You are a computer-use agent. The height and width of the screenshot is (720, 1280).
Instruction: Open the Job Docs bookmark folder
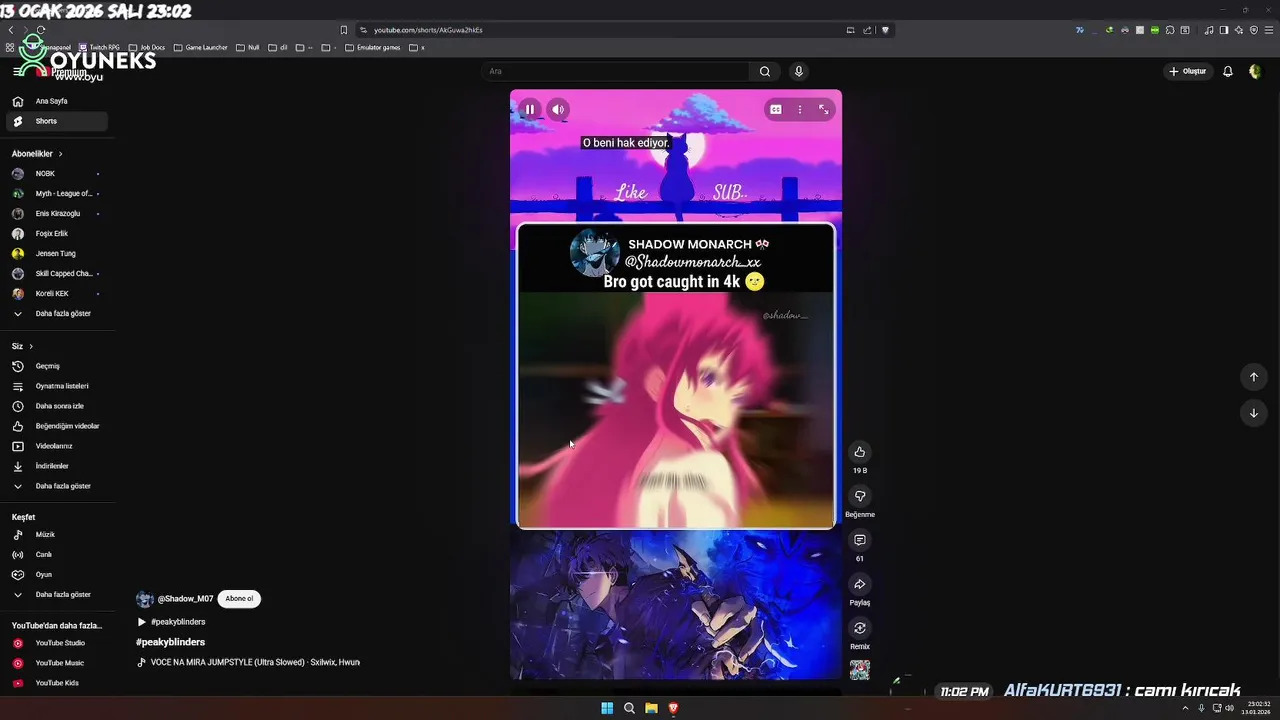pos(147,47)
